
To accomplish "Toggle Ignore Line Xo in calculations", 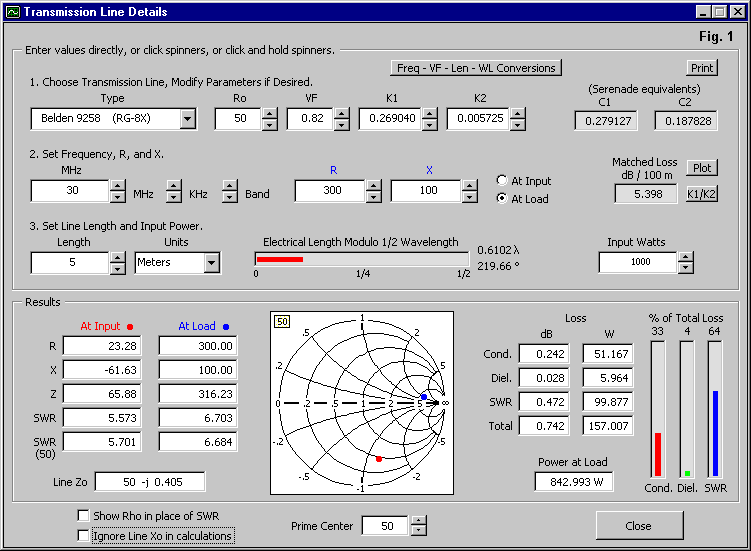I will [83, 536].
